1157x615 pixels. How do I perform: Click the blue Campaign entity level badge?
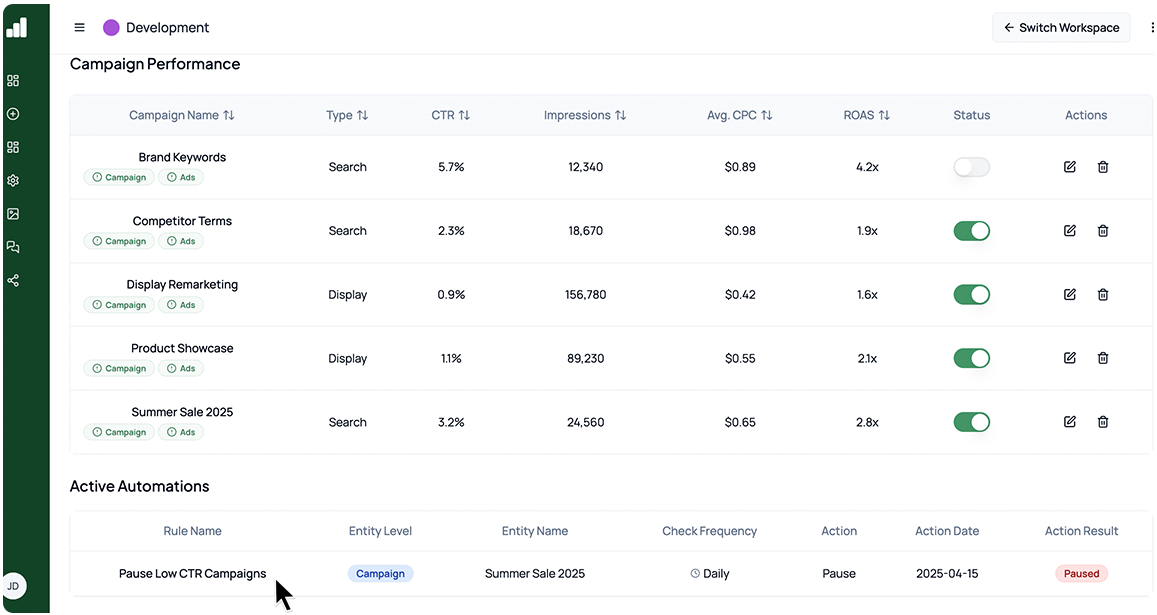(x=380, y=574)
